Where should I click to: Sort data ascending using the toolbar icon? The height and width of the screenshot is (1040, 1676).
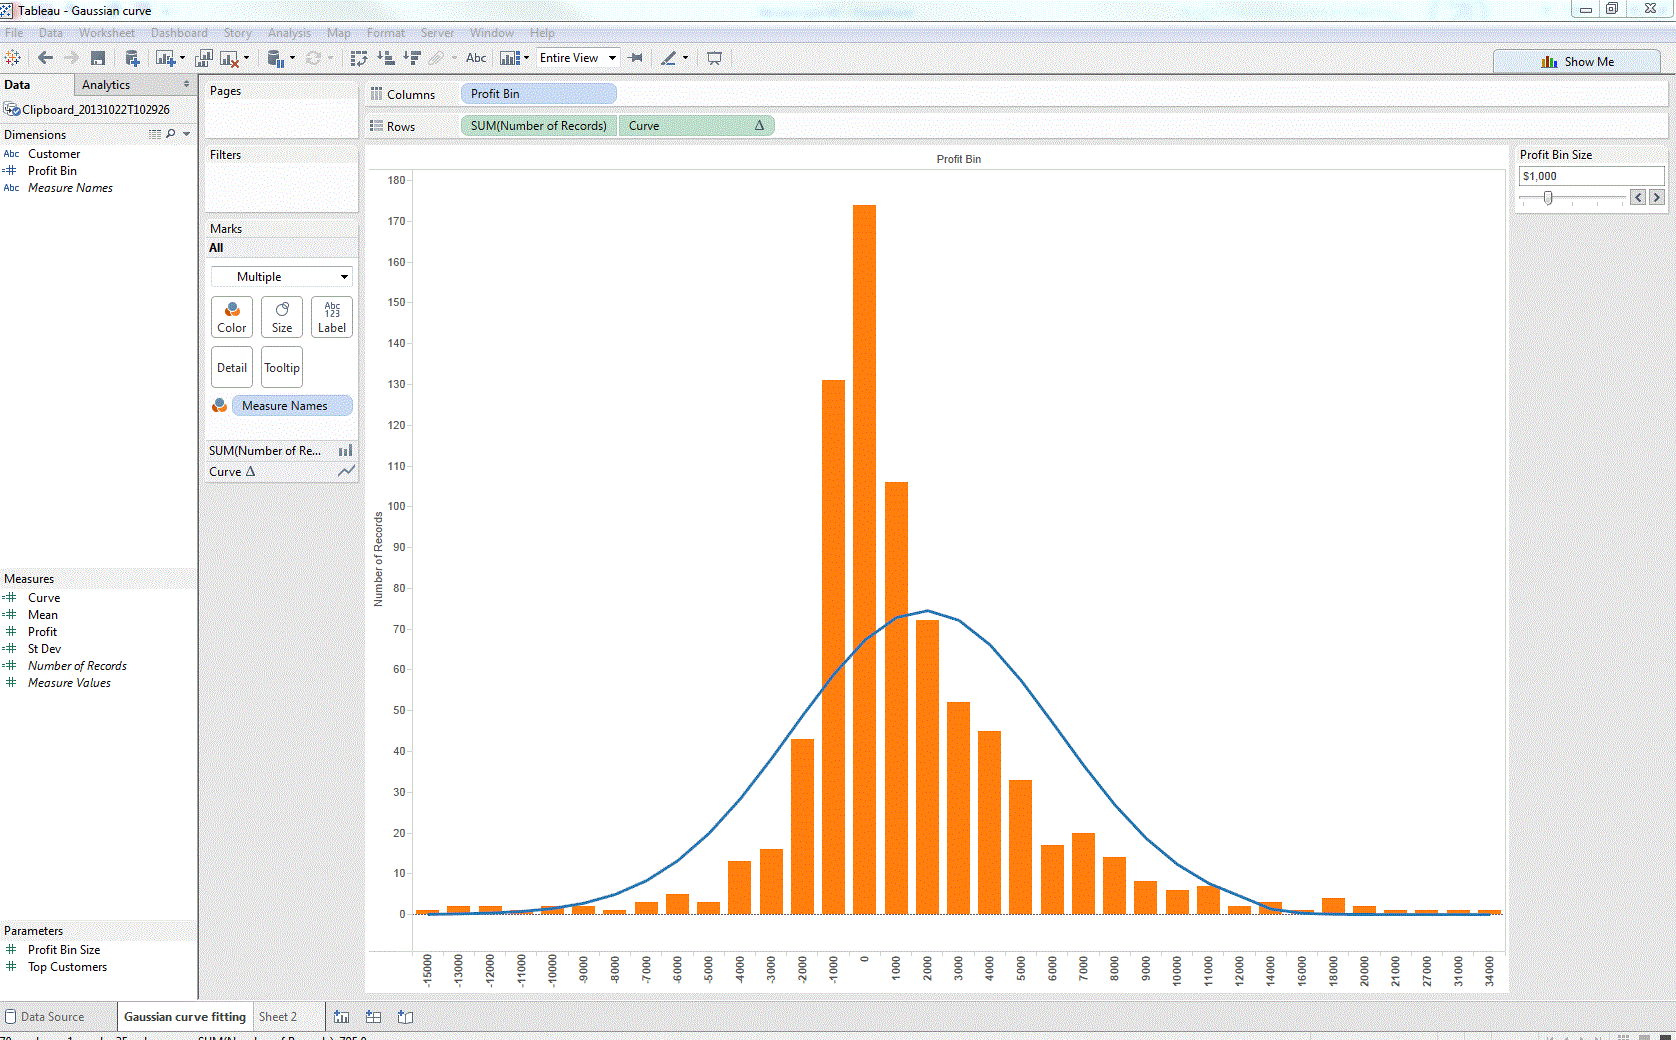385,58
